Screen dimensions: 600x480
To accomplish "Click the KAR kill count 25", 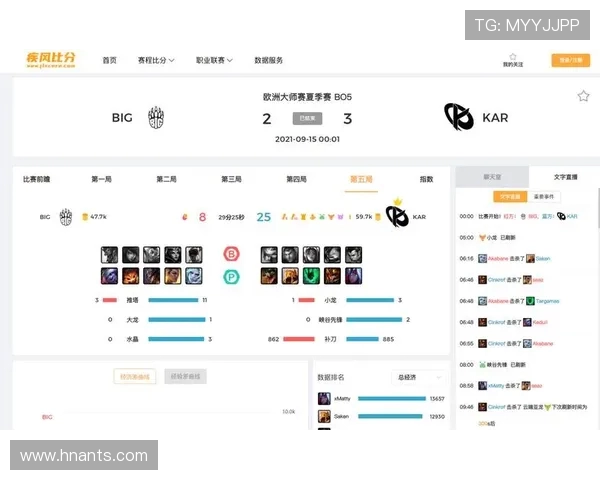I will click(x=264, y=217).
